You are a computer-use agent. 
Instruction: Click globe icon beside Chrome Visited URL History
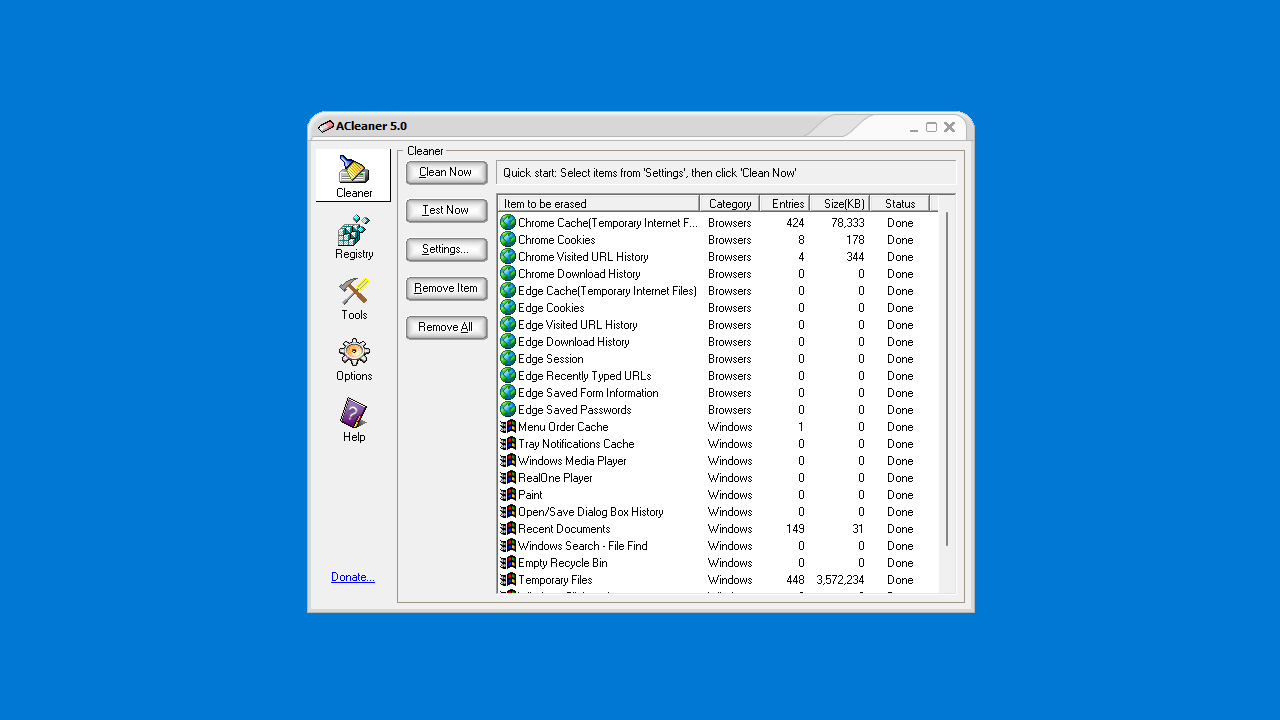[x=508, y=257]
